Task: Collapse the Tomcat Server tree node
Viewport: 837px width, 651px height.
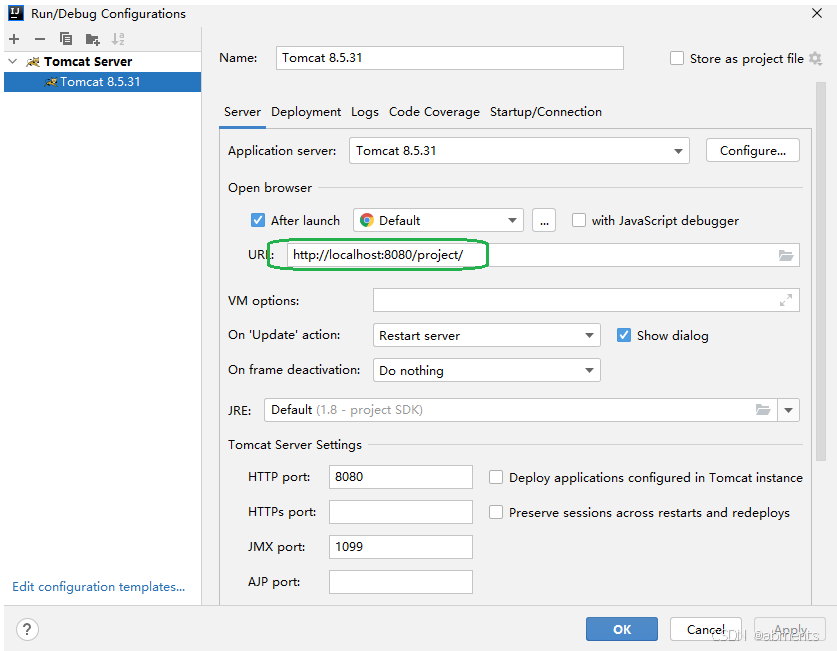Action: 12,62
